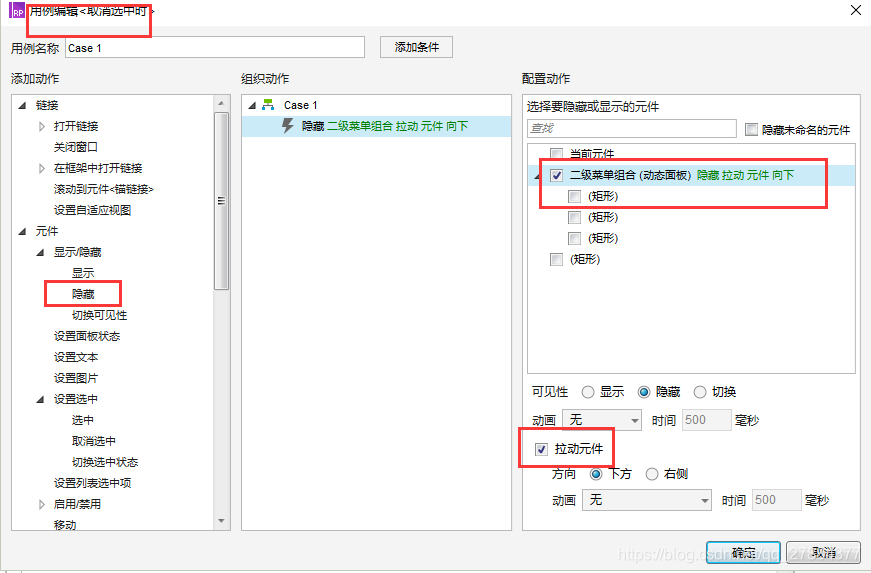Click pull-widget 时间 field
The image size is (871, 573).
coord(777,500)
